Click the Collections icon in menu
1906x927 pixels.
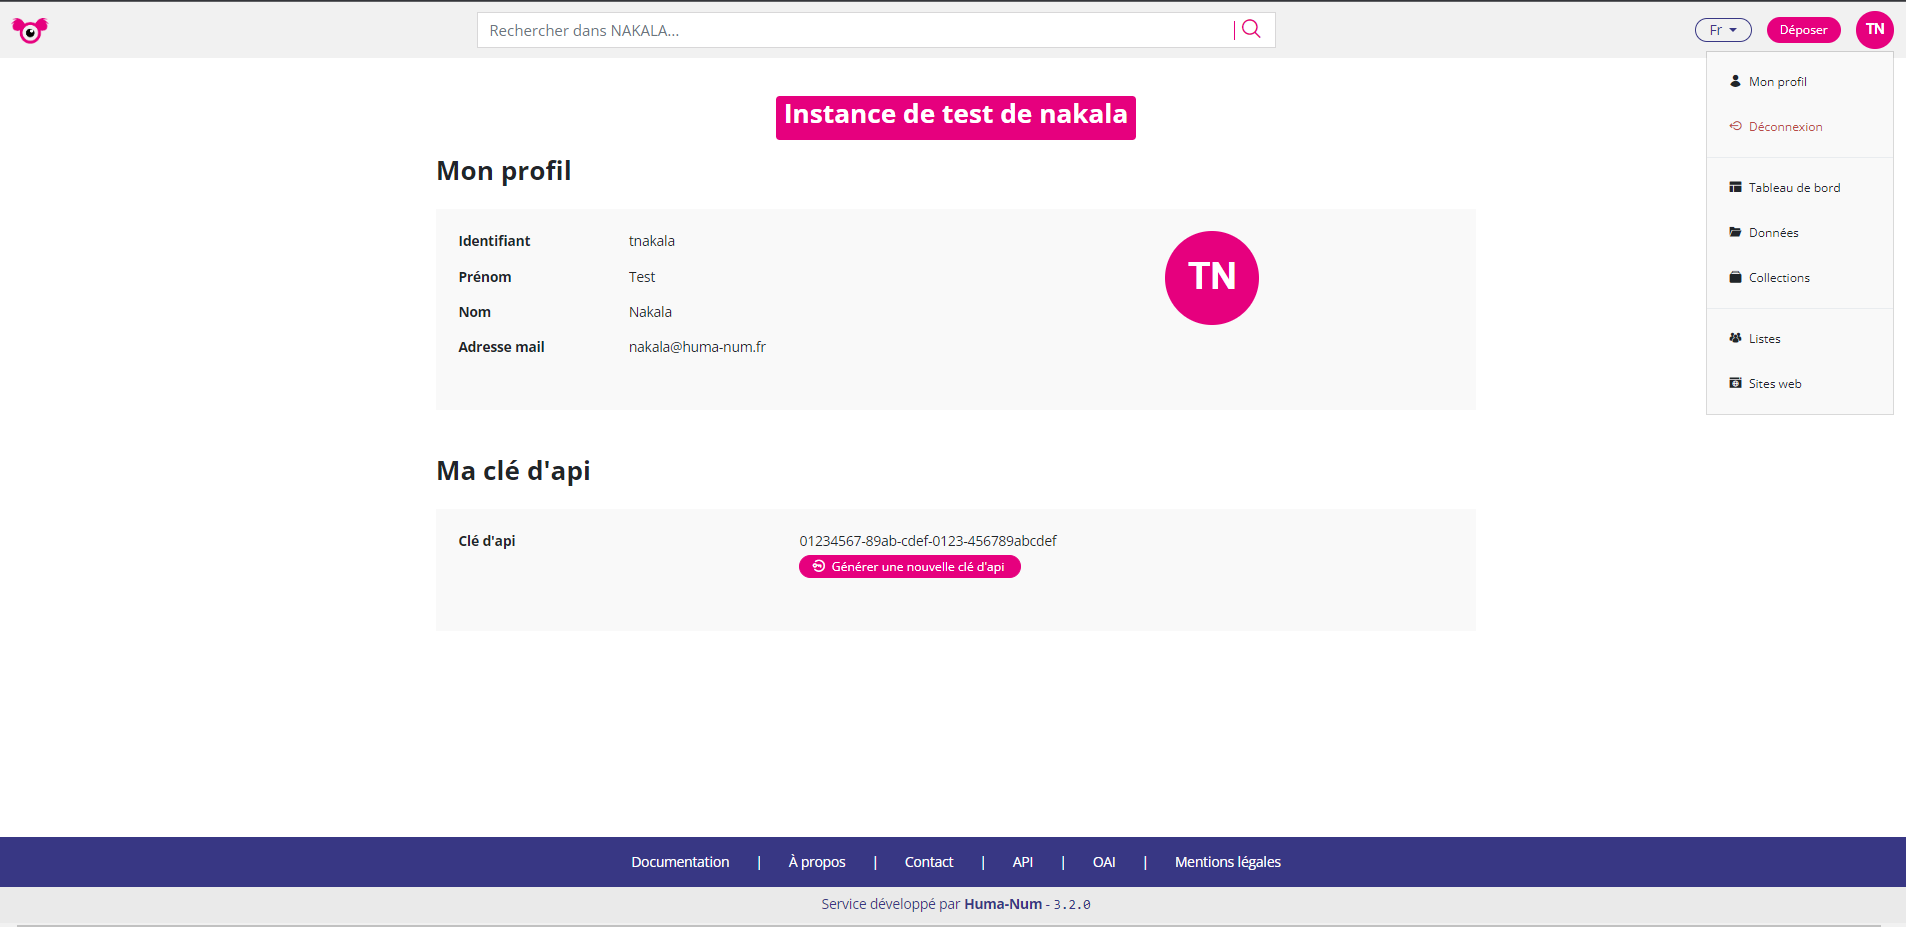(1735, 277)
